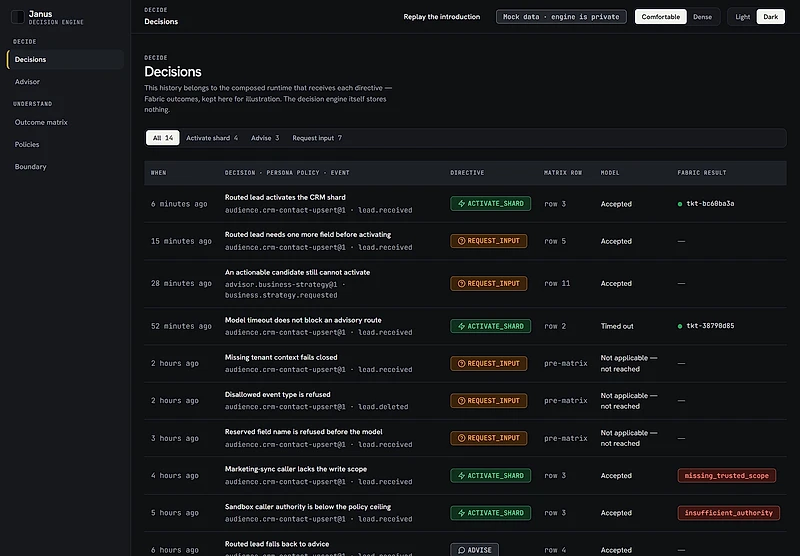Click the DIRECTIVE column header
800x556 pixels.
coord(467,173)
